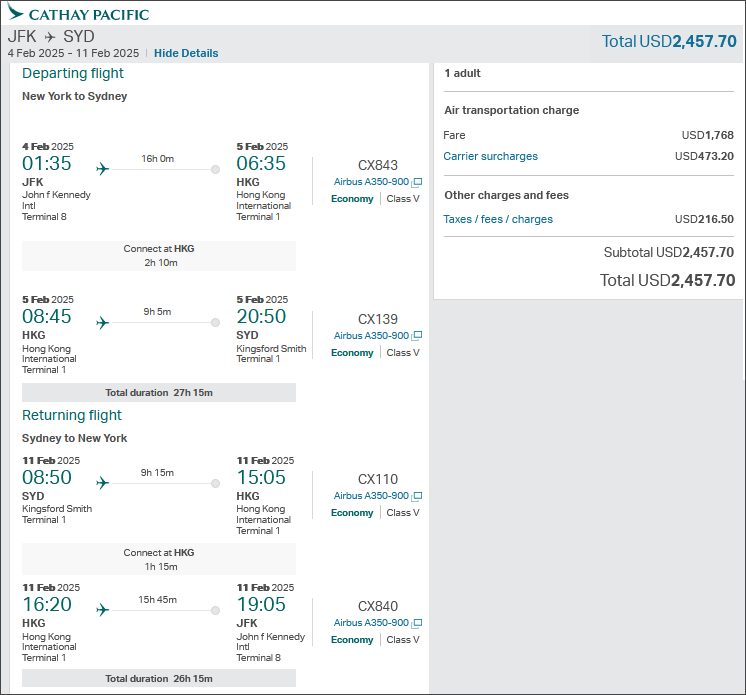Viewport: 746px width, 695px height.
Task: Click New York to Sydney route label
Action: [75, 96]
